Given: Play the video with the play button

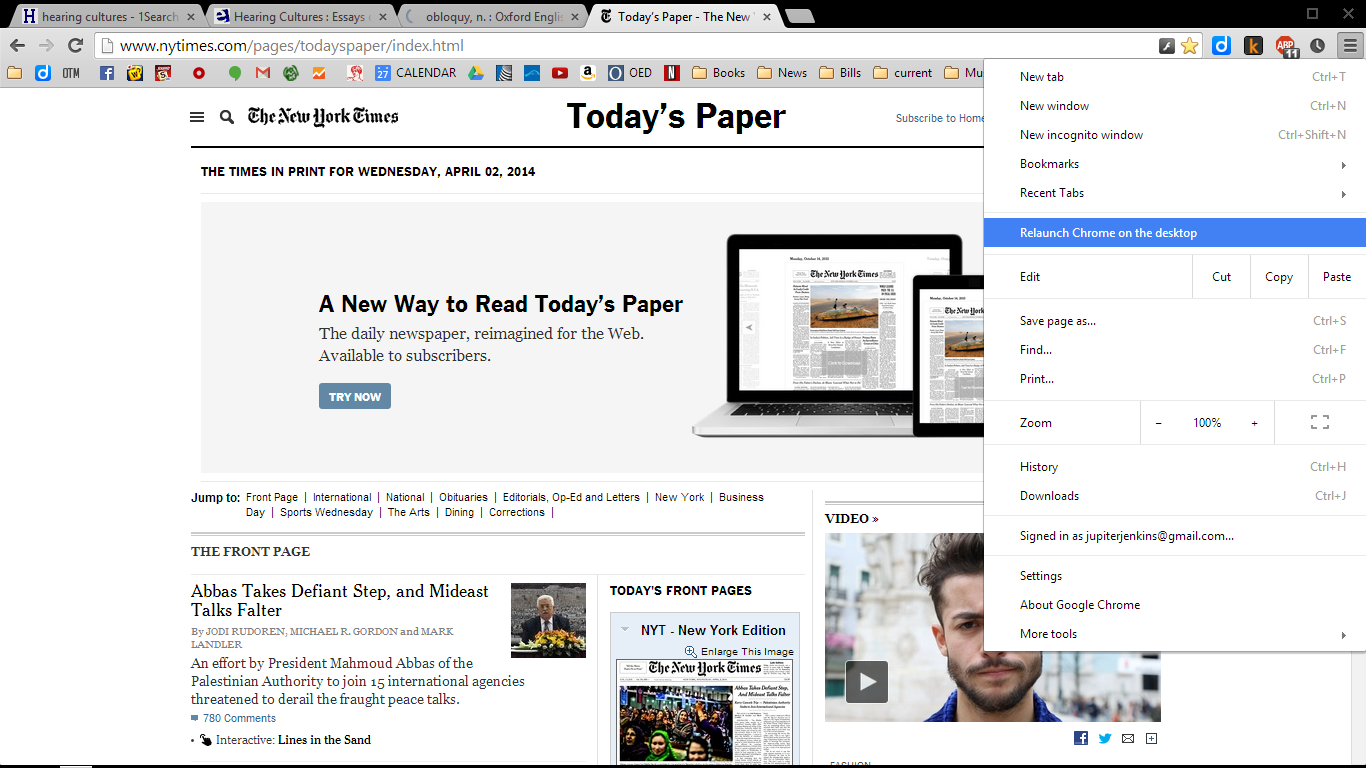Looking at the screenshot, I should pos(866,682).
